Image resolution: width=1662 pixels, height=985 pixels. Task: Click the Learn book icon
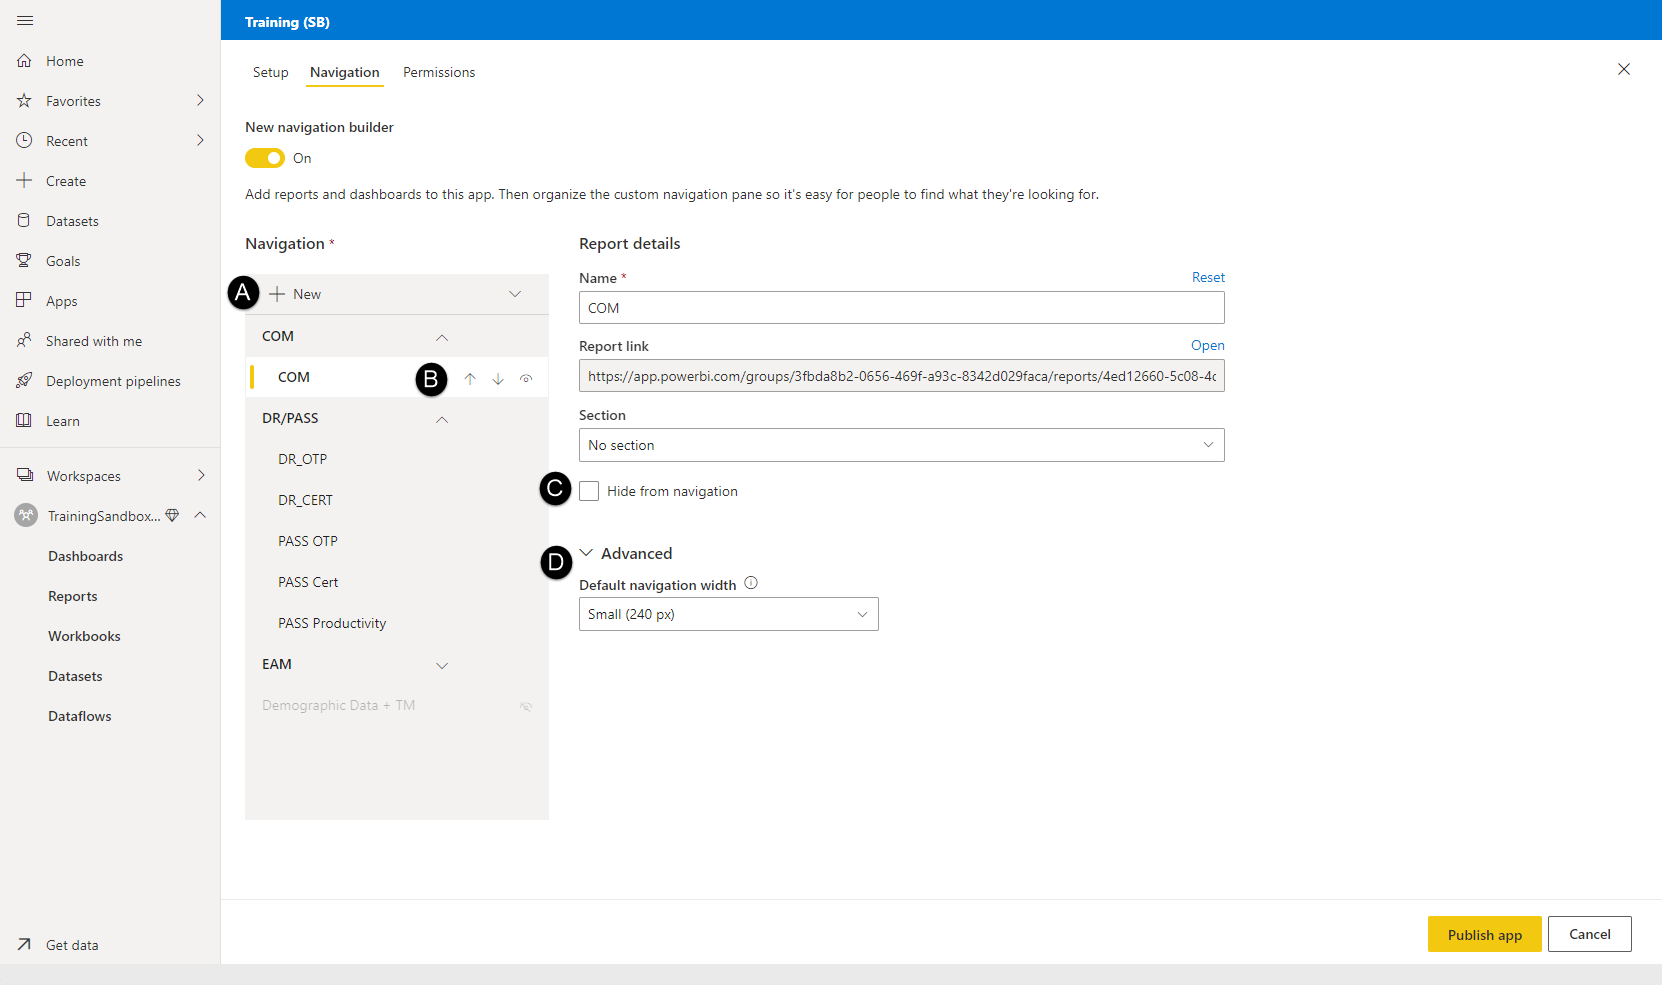point(25,421)
